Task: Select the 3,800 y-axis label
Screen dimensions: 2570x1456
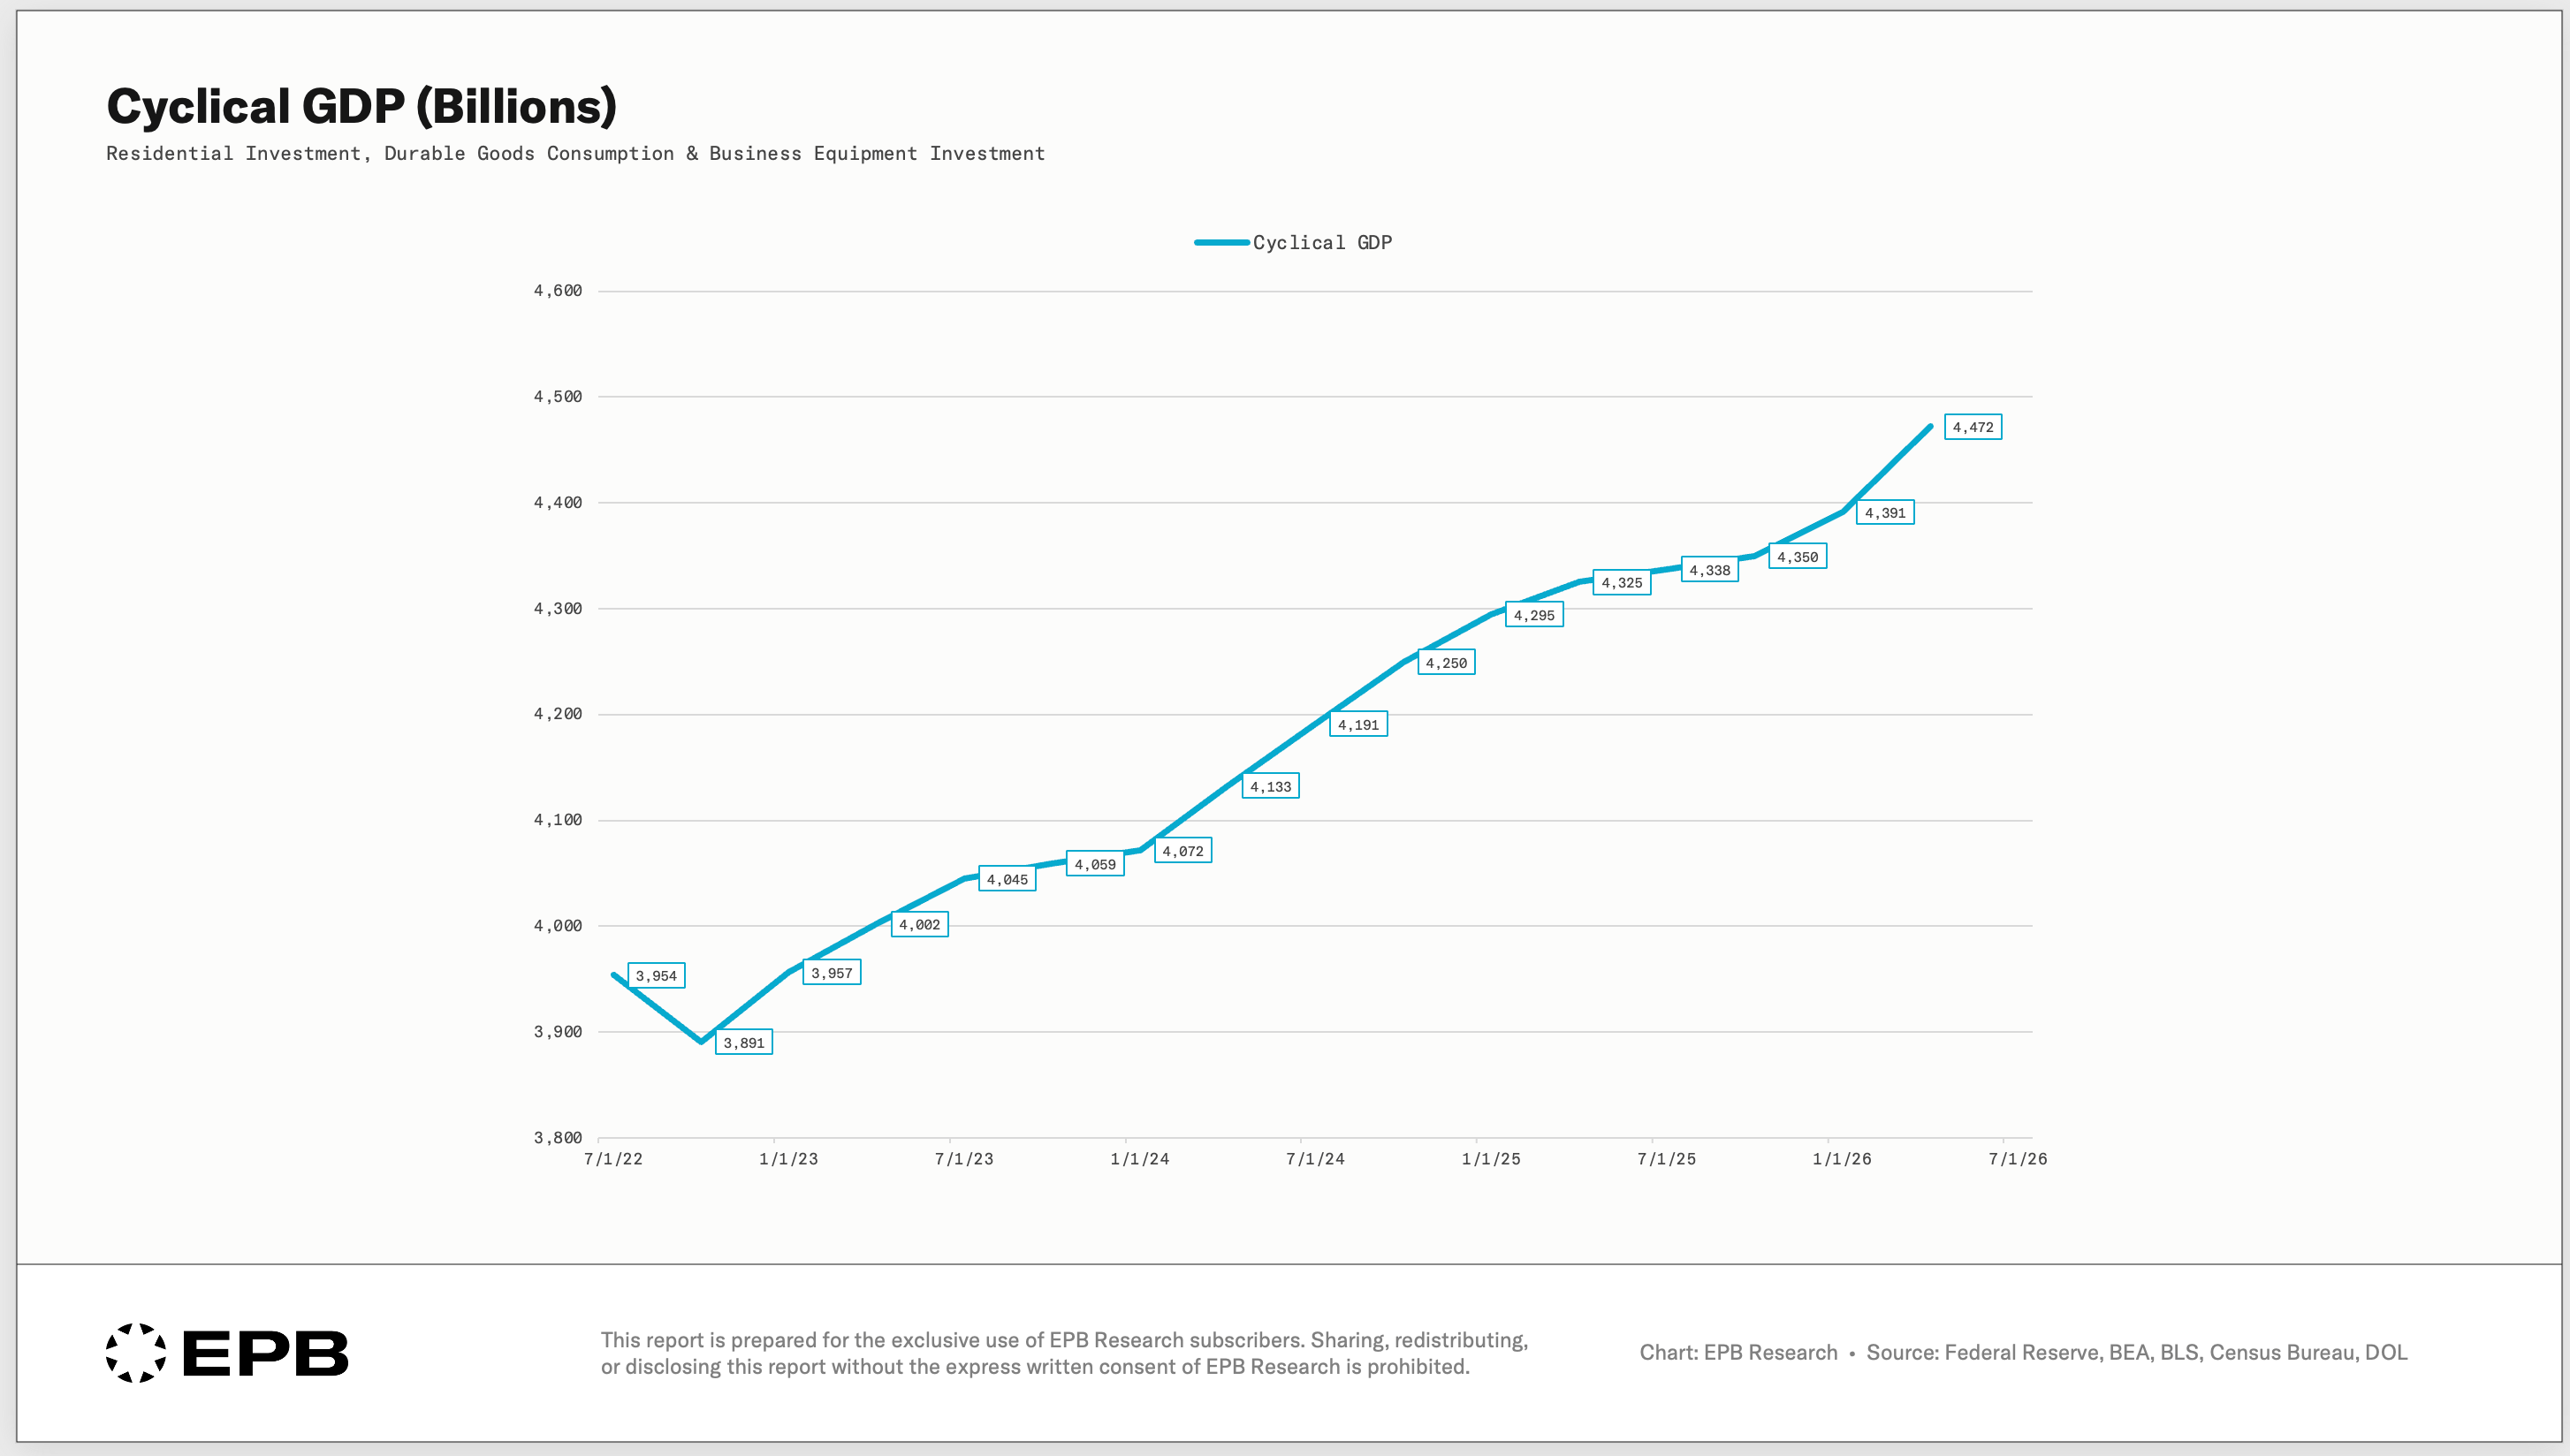Action: tap(557, 1138)
